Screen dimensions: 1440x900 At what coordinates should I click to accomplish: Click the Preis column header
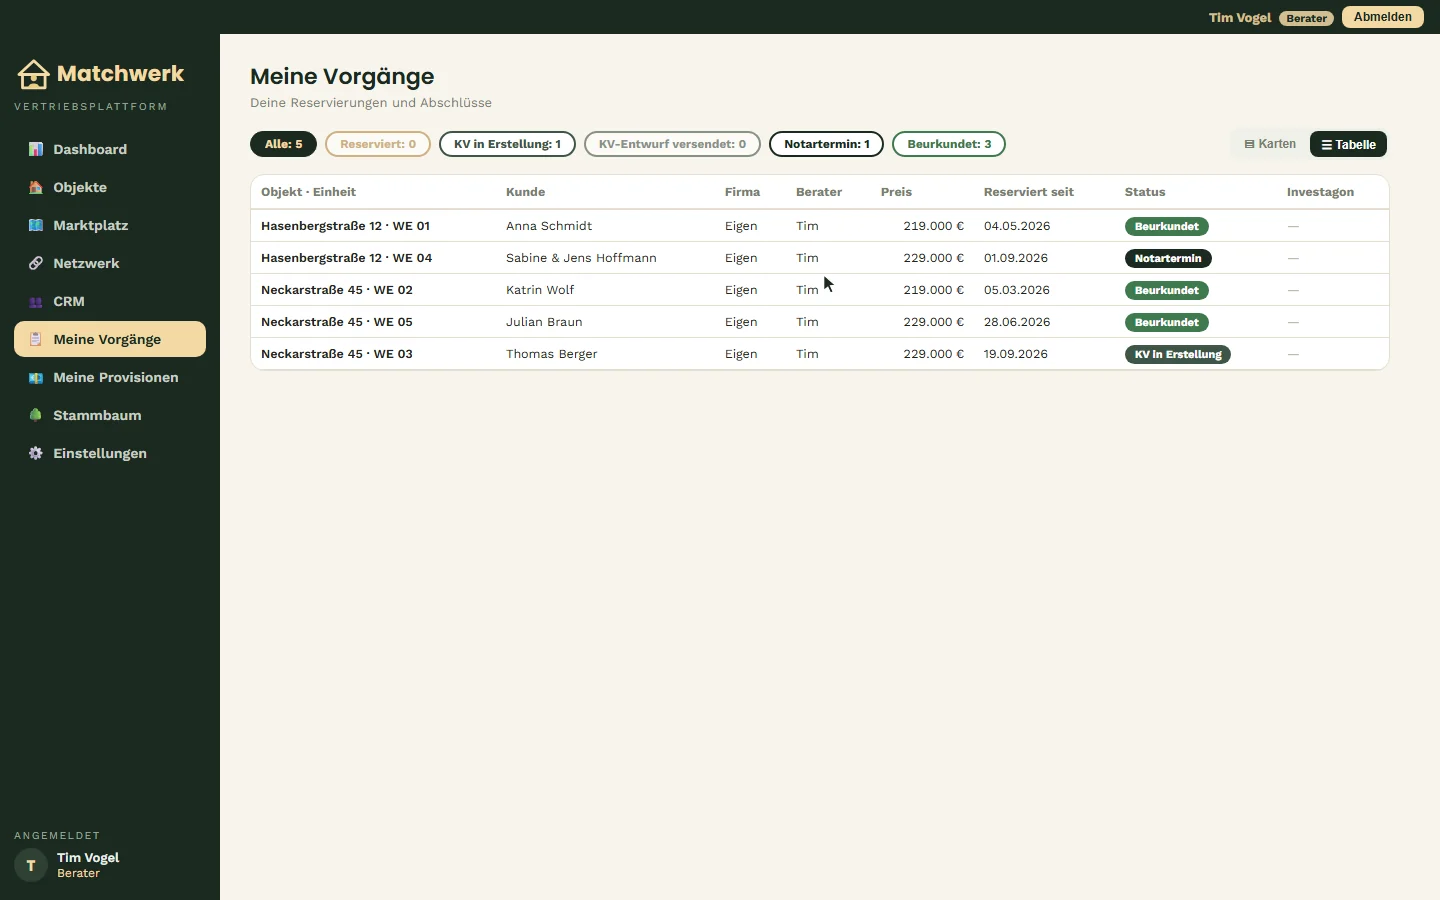896,192
